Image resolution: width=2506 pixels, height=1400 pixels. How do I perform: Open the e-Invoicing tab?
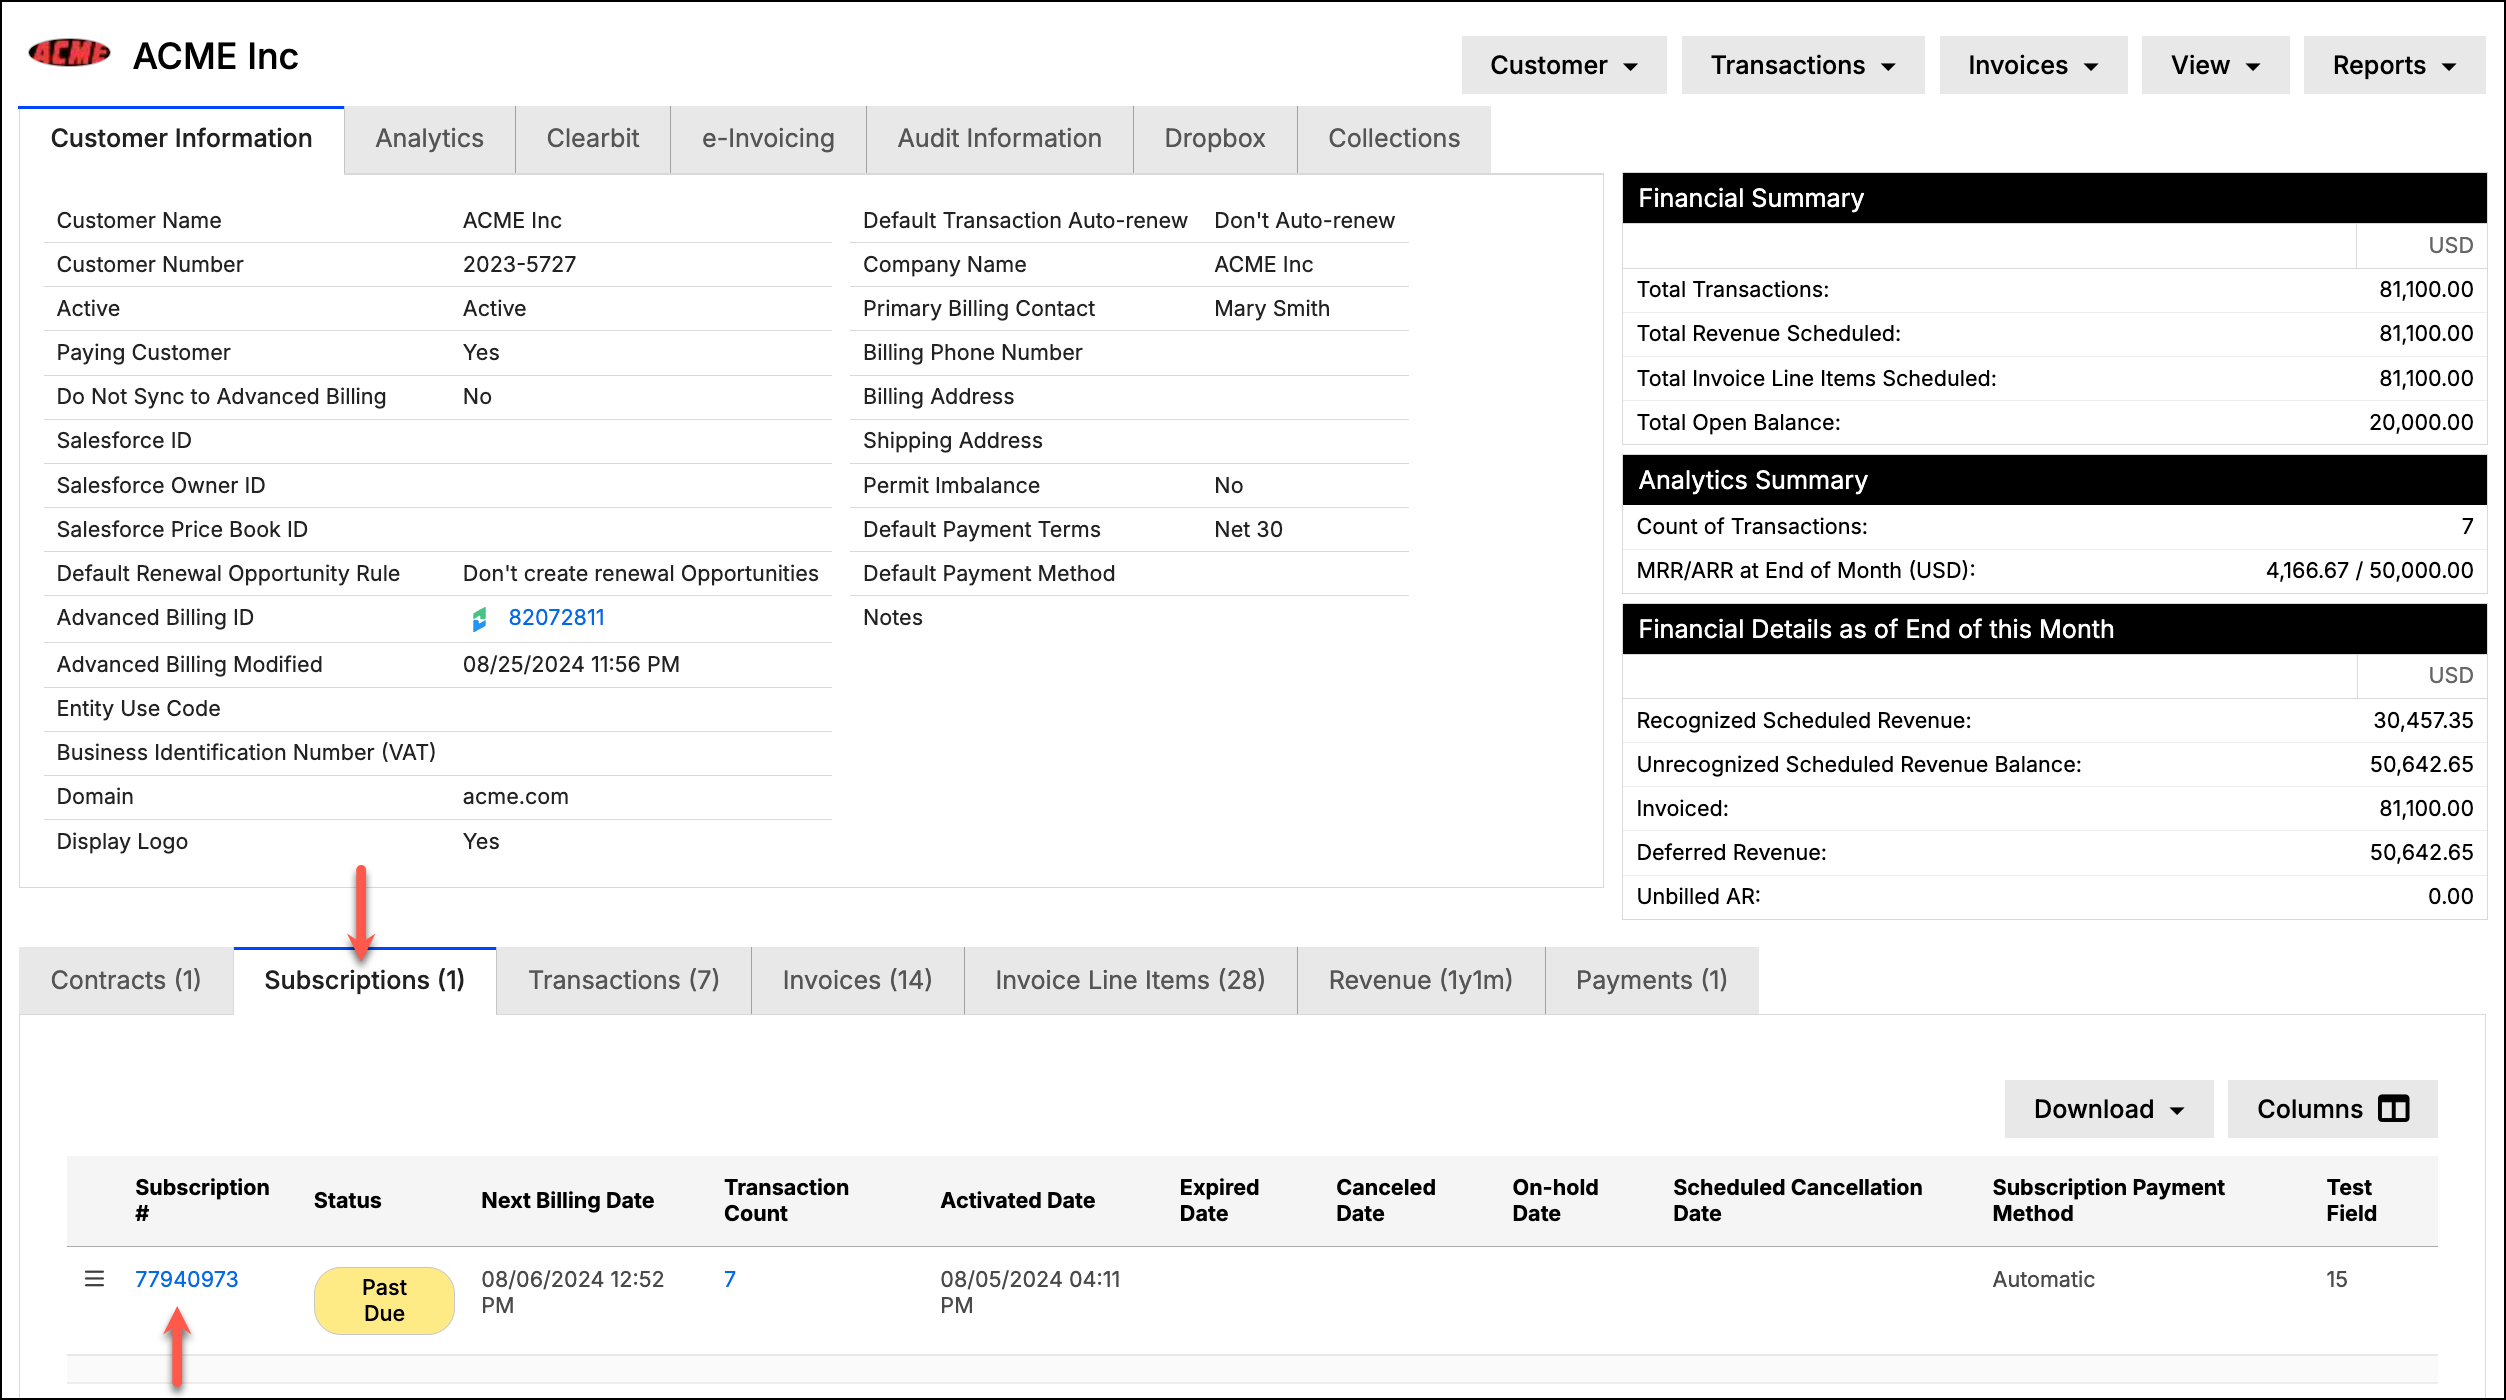pos(768,139)
